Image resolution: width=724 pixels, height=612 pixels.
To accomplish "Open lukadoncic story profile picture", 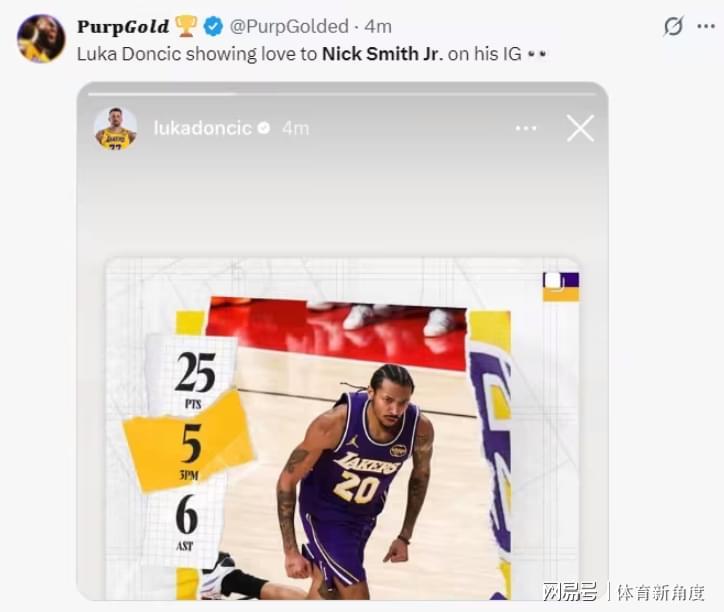I will click(x=115, y=128).
